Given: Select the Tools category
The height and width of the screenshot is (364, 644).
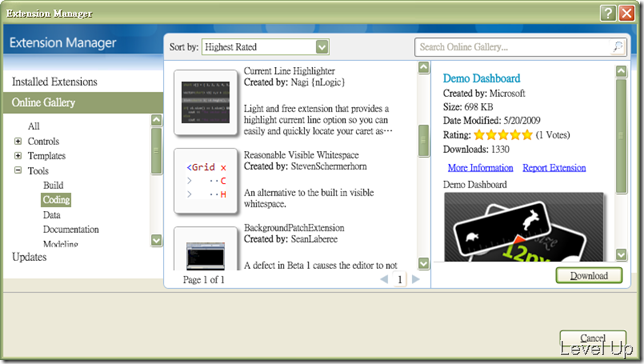Looking at the screenshot, I should (38, 170).
